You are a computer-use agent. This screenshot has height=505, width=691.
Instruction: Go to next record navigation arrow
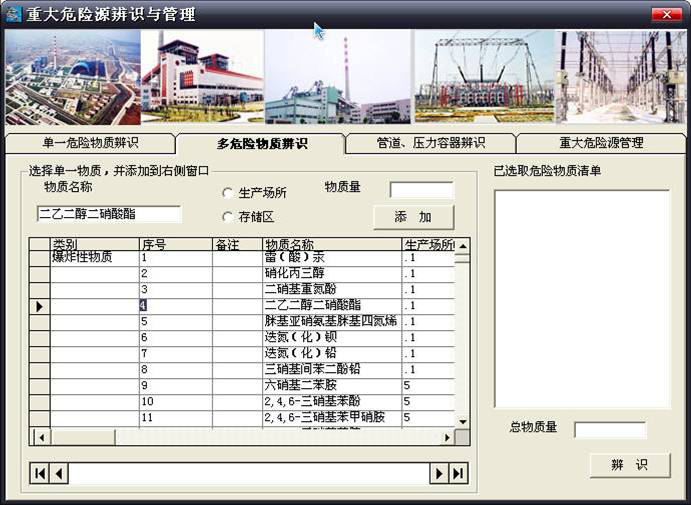click(x=438, y=473)
